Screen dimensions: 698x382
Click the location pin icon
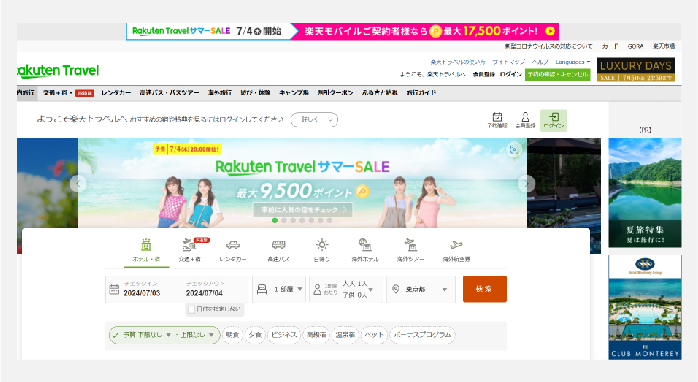pos(395,289)
